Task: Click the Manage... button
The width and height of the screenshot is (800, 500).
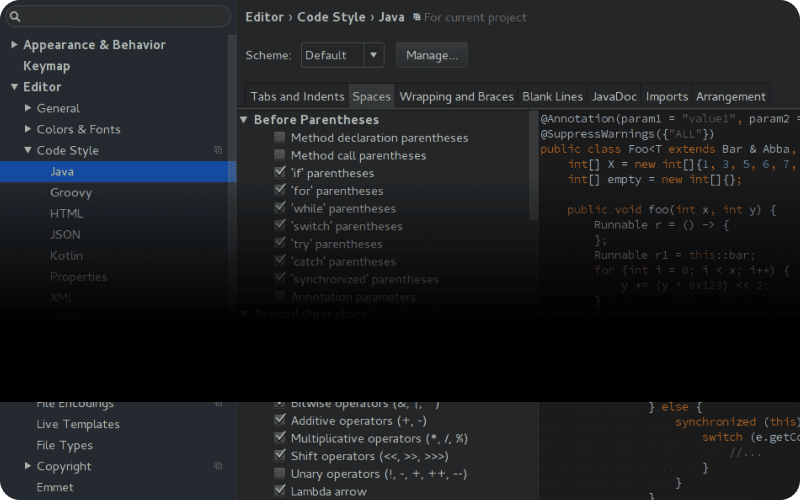Action: [432, 55]
